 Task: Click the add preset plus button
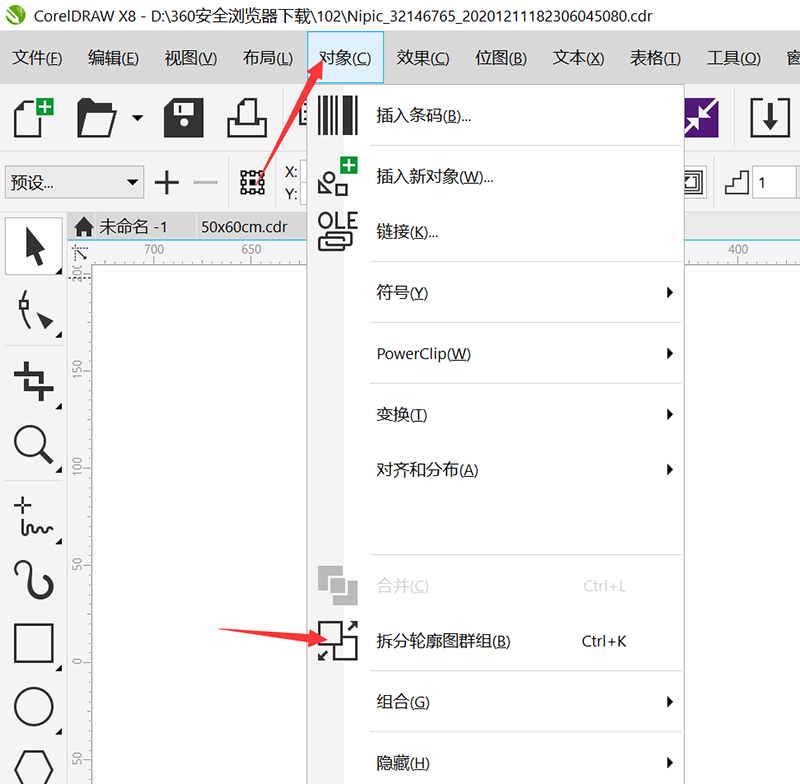coord(167,182)
